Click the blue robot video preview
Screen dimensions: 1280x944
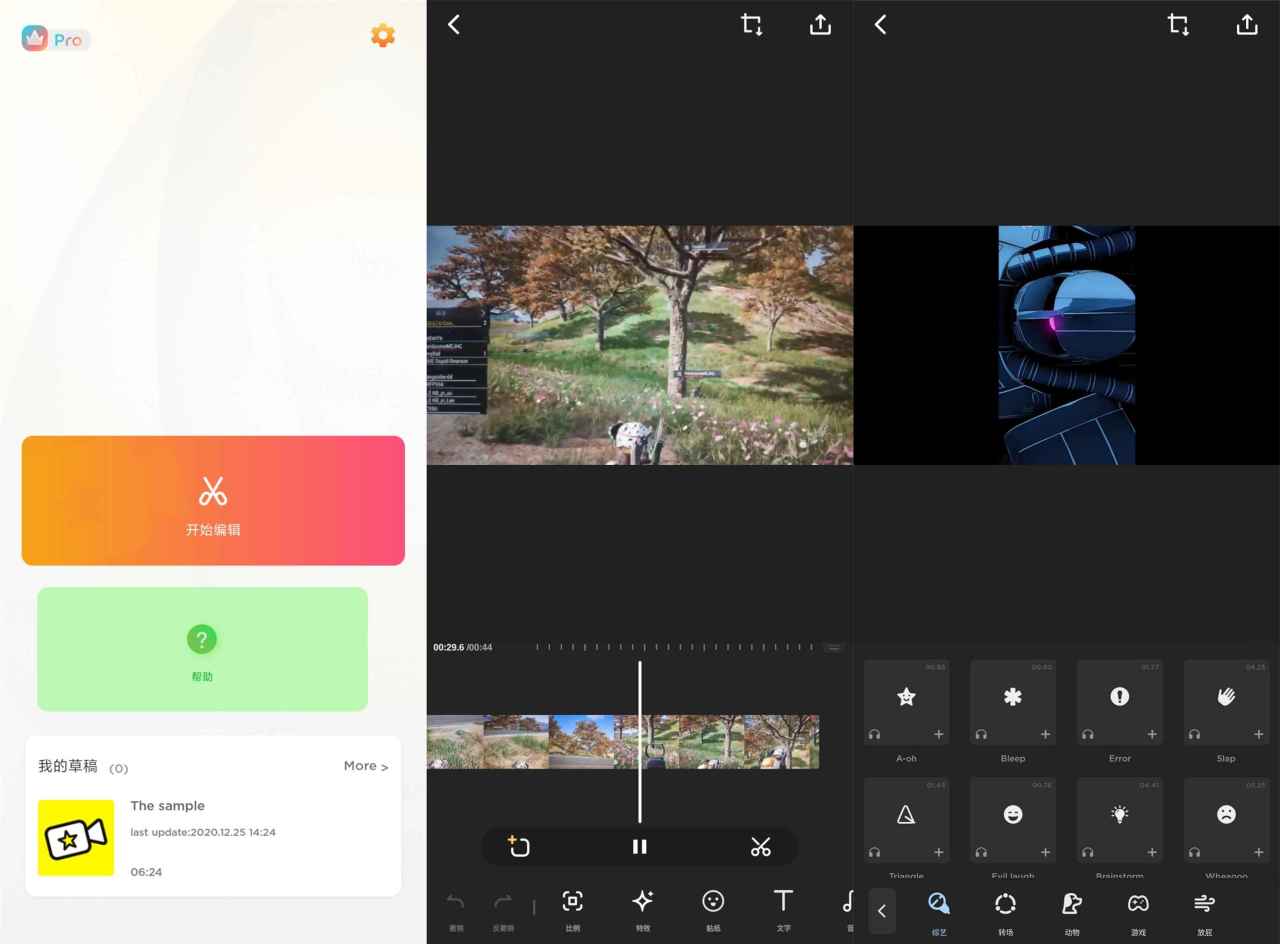[1067, 345]
